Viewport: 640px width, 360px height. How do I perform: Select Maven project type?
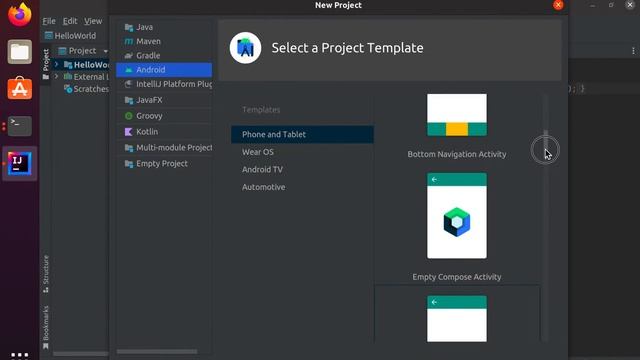[x=164, y=41]
